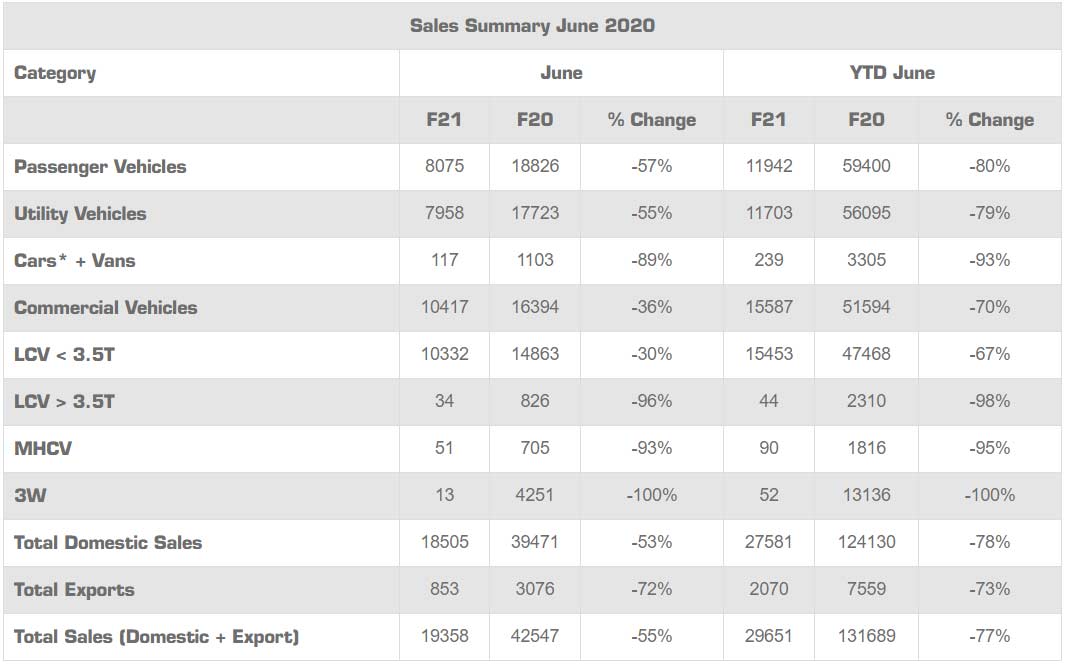1065x664 pixels.
Task: Select Total Sales (Domestic + Export) label
Action: [x=156, y=636]
